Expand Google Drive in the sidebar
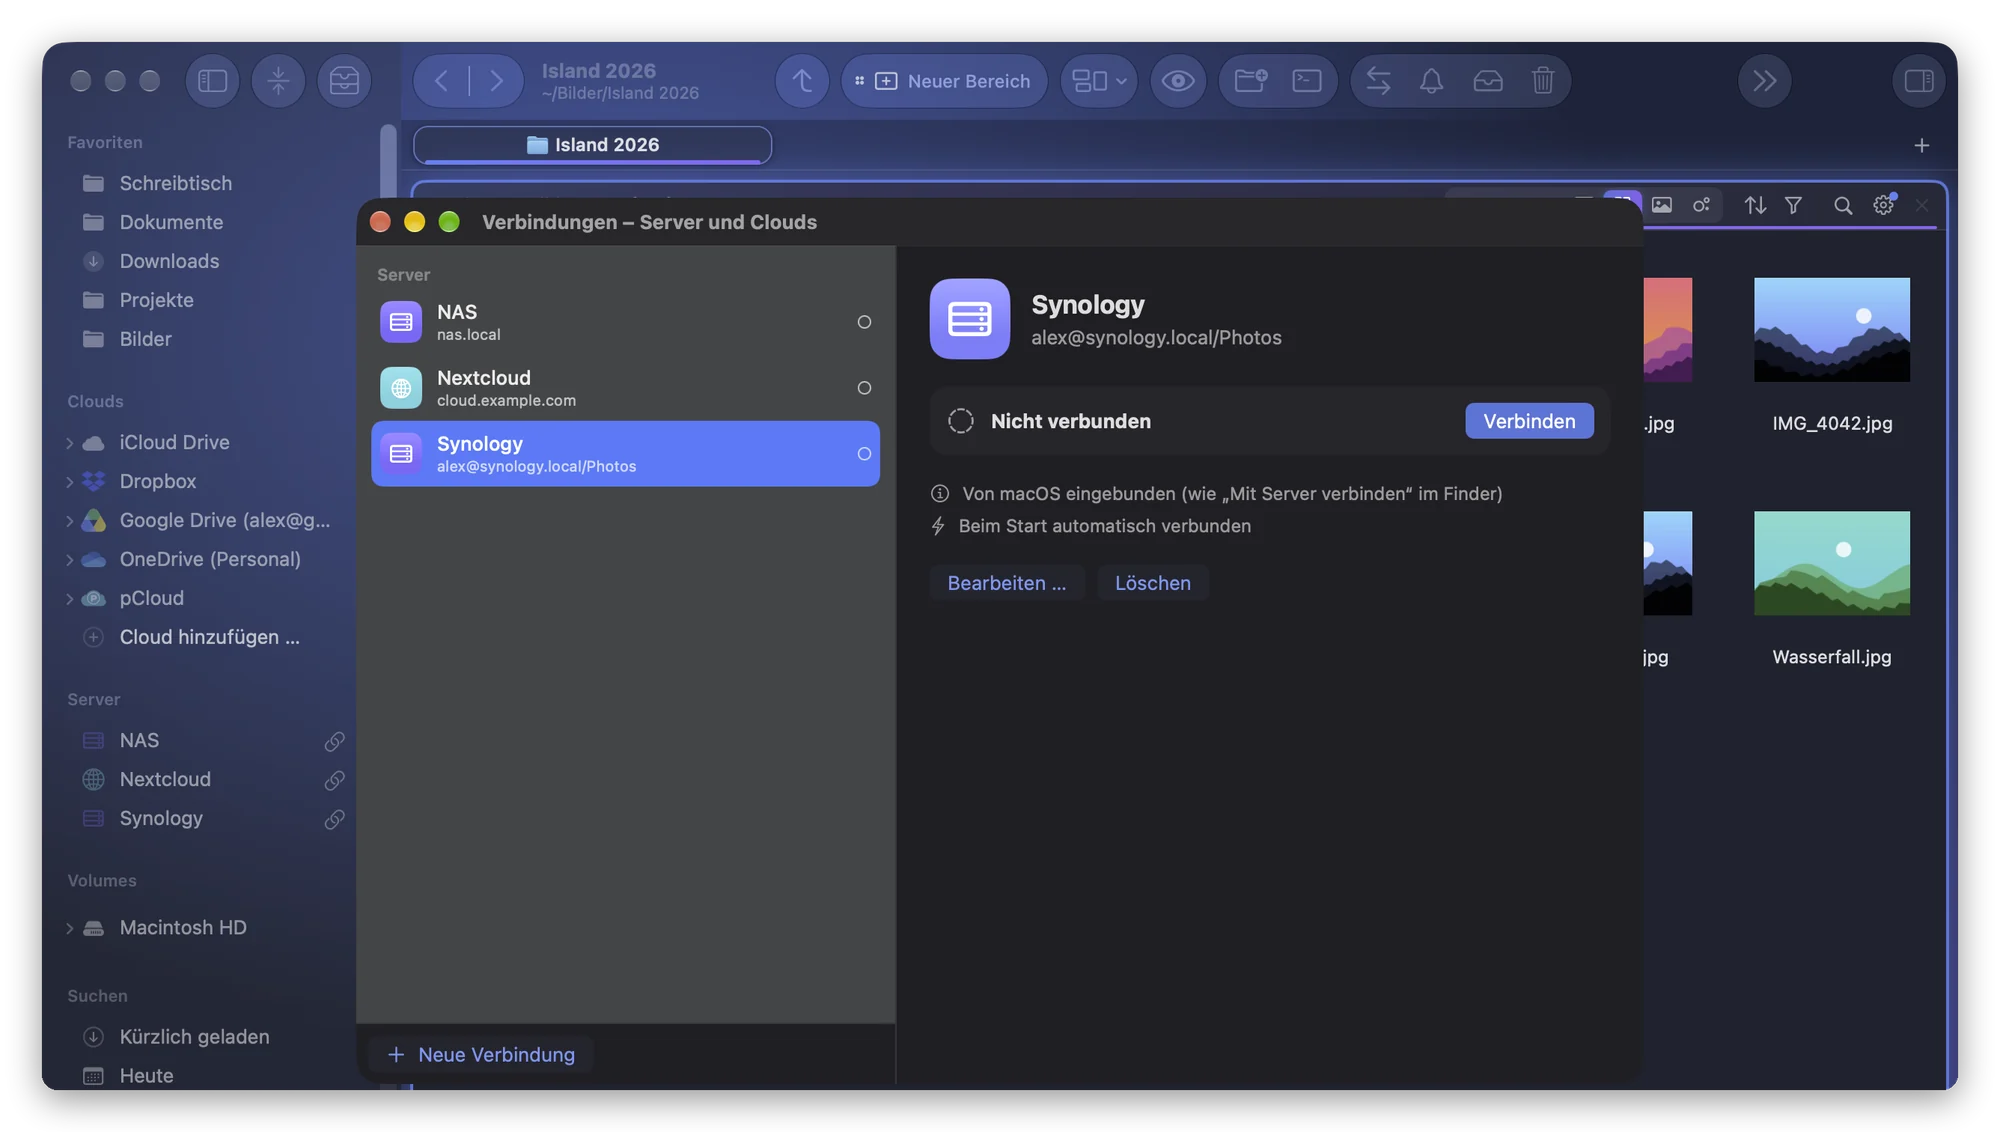The height and width of the screenshot is (1132, 2000). tap(70, 521)
